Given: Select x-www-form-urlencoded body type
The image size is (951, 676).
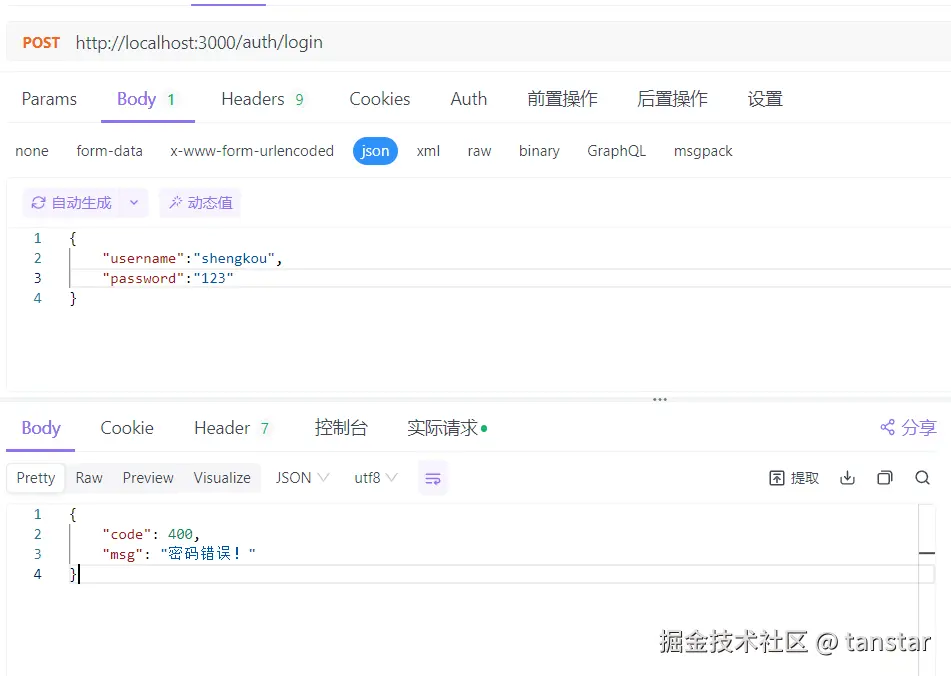Looking at the screenshot, I should [252, 151].
